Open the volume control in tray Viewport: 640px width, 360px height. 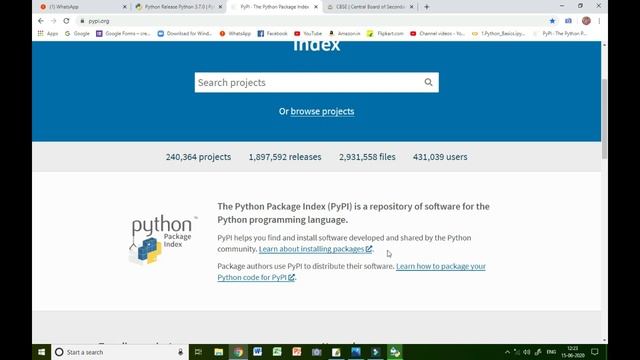[x=527, y=352]
